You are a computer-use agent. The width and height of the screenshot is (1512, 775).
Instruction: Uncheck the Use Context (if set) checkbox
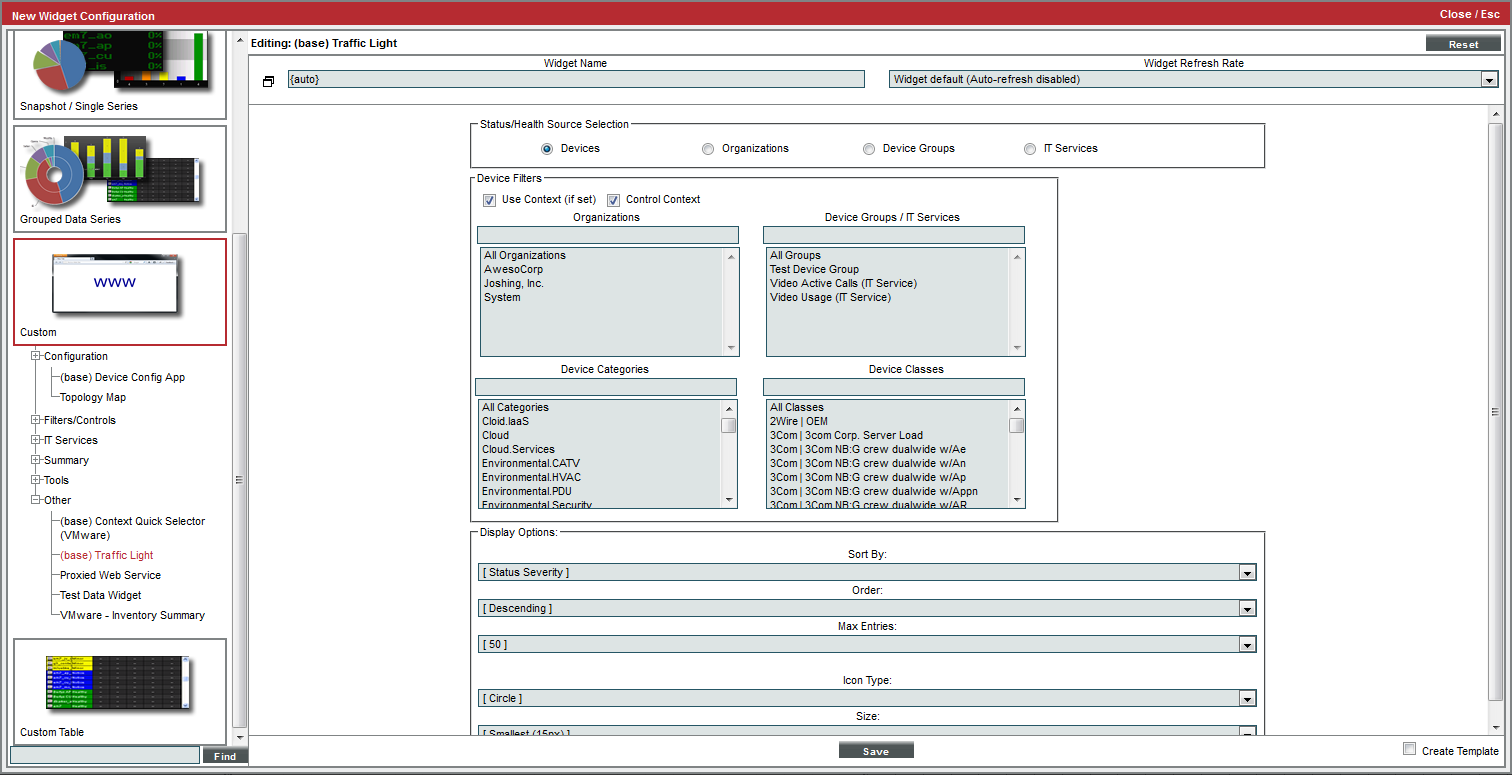coord(490,200)
